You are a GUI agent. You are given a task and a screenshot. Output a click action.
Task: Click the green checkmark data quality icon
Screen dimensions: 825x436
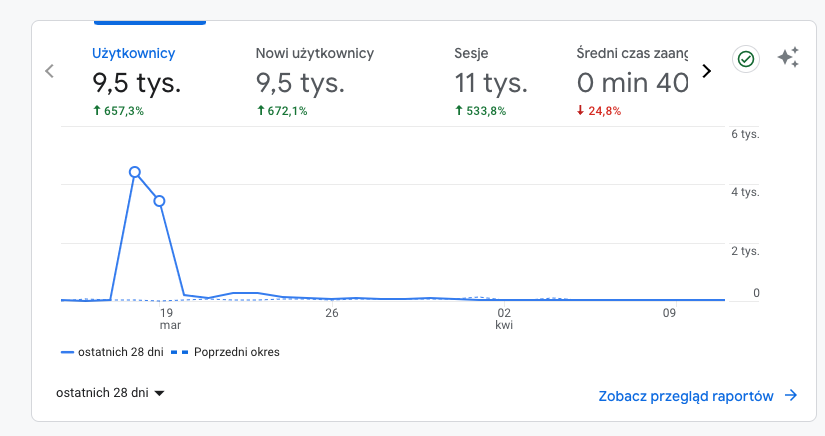pos(745,59)
